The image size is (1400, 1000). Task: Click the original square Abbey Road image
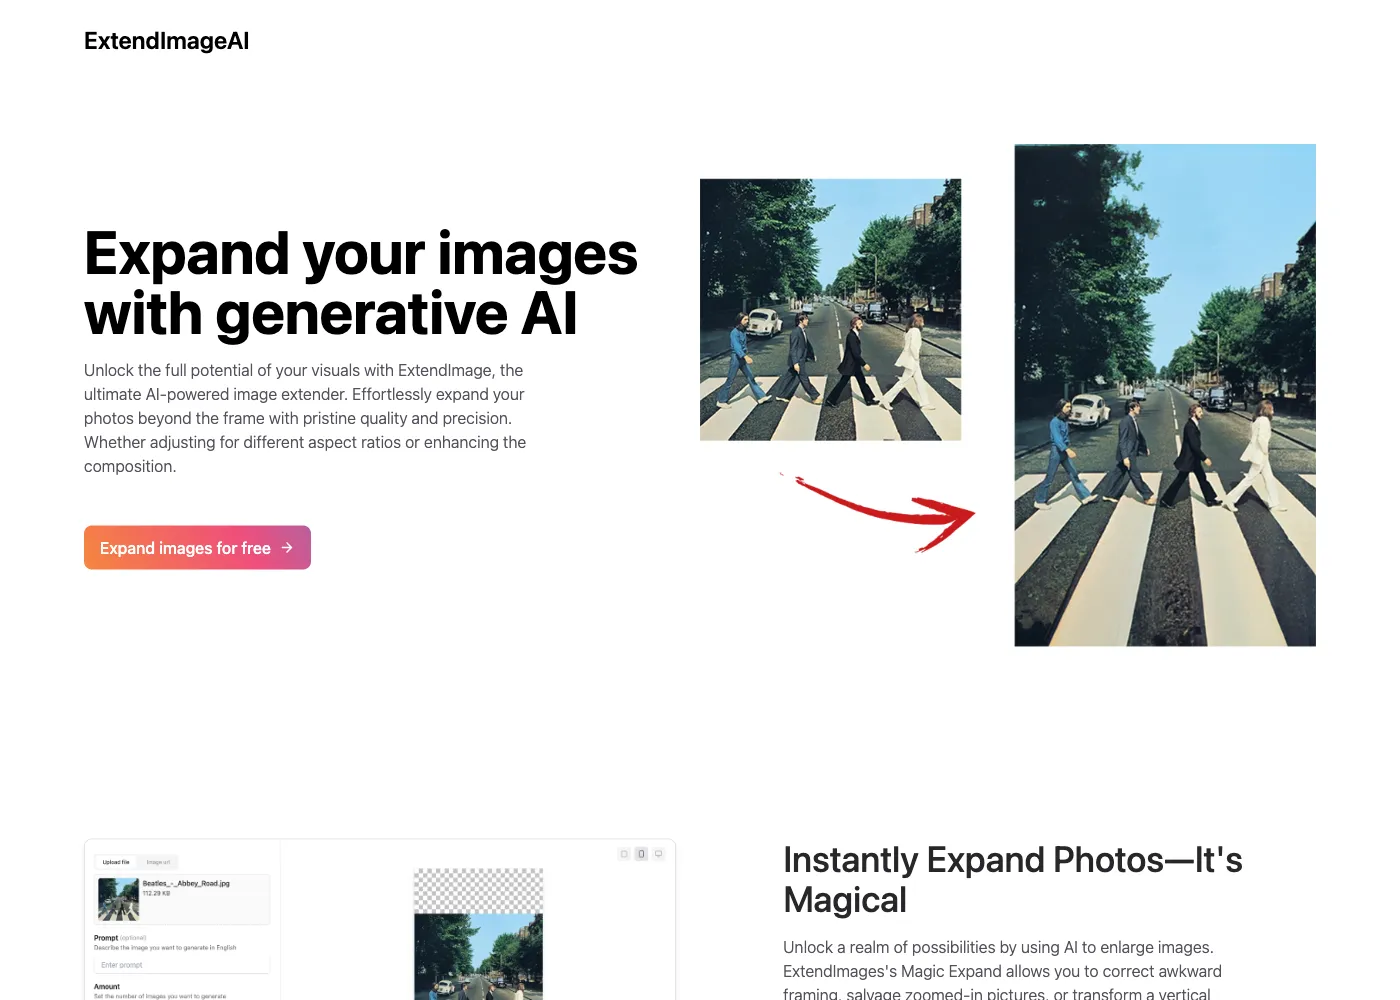click(x=830, y=310)
